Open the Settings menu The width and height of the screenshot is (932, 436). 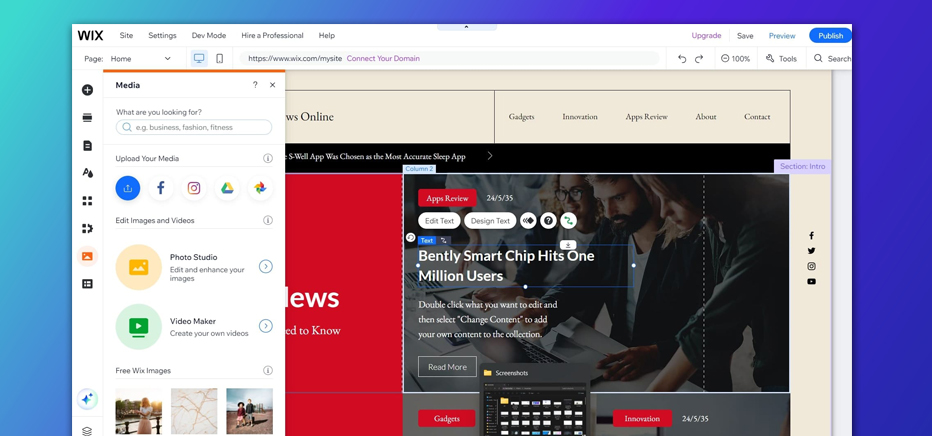pos(162,35)
